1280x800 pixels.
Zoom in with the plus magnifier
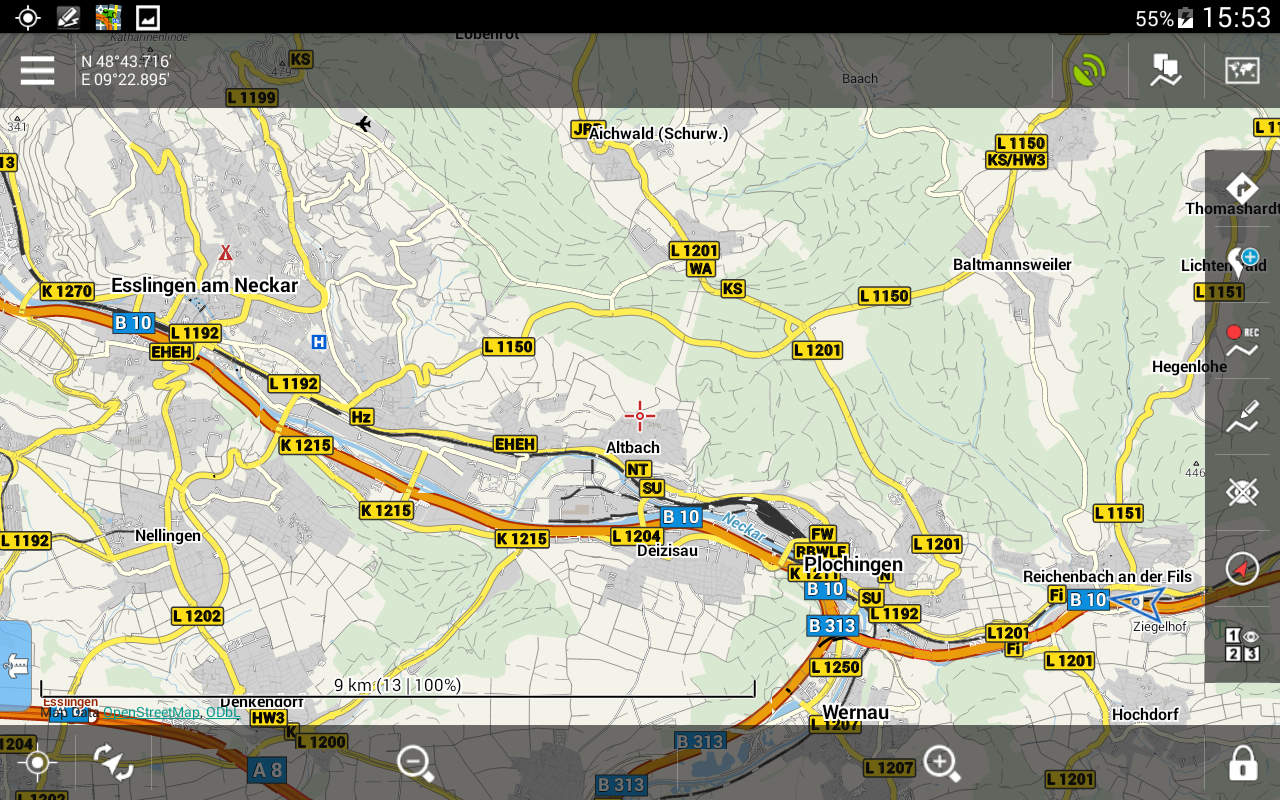942,763
